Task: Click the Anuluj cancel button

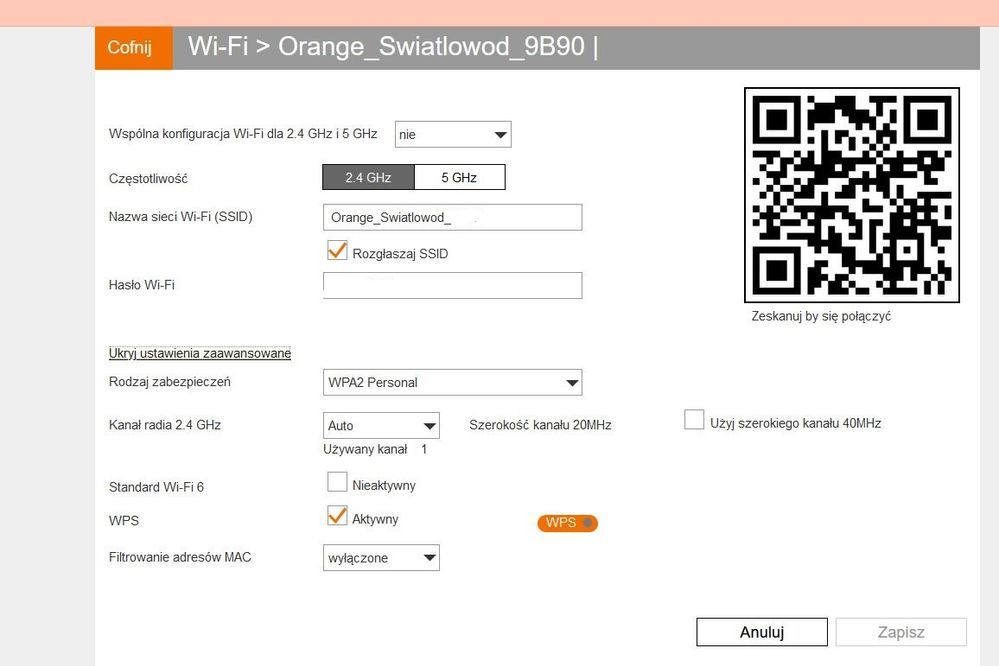Action: click(x=761, y=632)
